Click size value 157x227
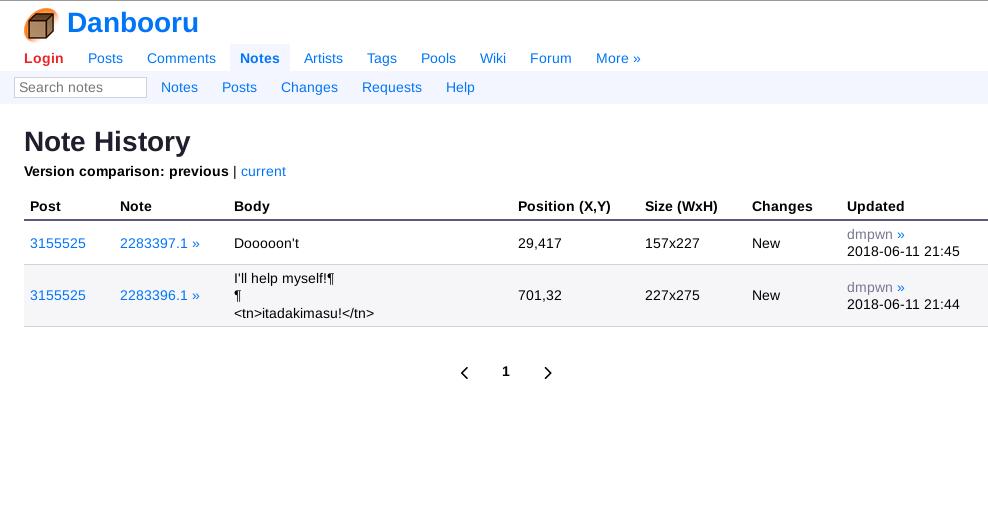988x518 pixels. [x=672, y=243]
